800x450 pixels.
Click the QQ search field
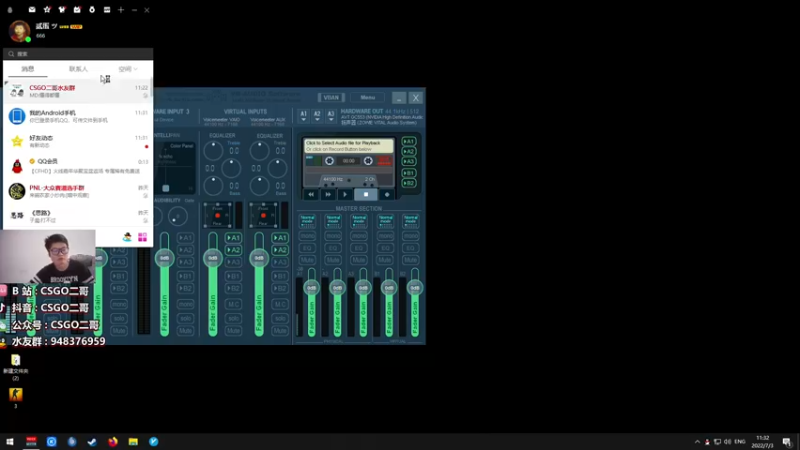(x=78, y=54)
